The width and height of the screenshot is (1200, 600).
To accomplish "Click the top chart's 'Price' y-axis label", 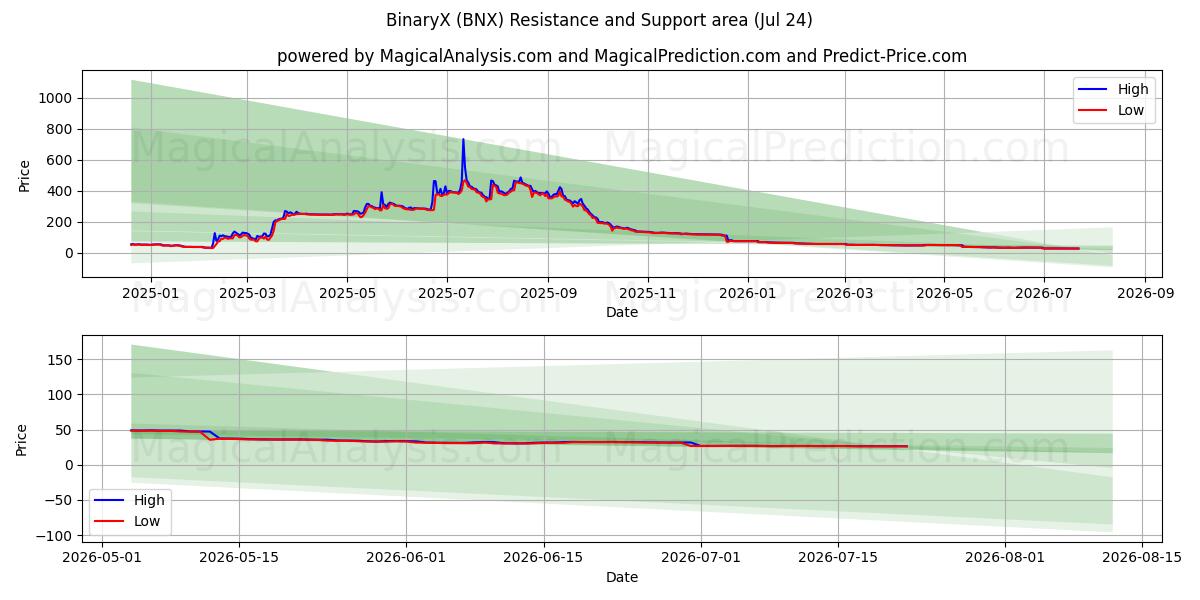I will pyautogui.click(x=25, y=175).
